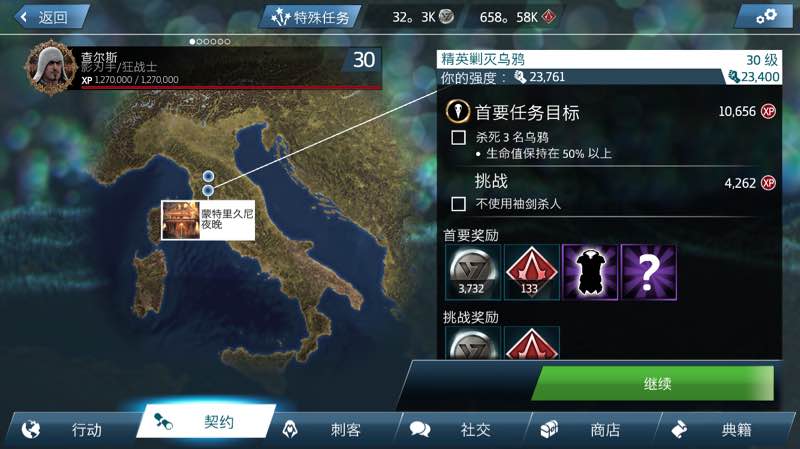Screen dimensions: 800x449
Task: Select the red crest reward 133
Action: click(x=531, y=272)
